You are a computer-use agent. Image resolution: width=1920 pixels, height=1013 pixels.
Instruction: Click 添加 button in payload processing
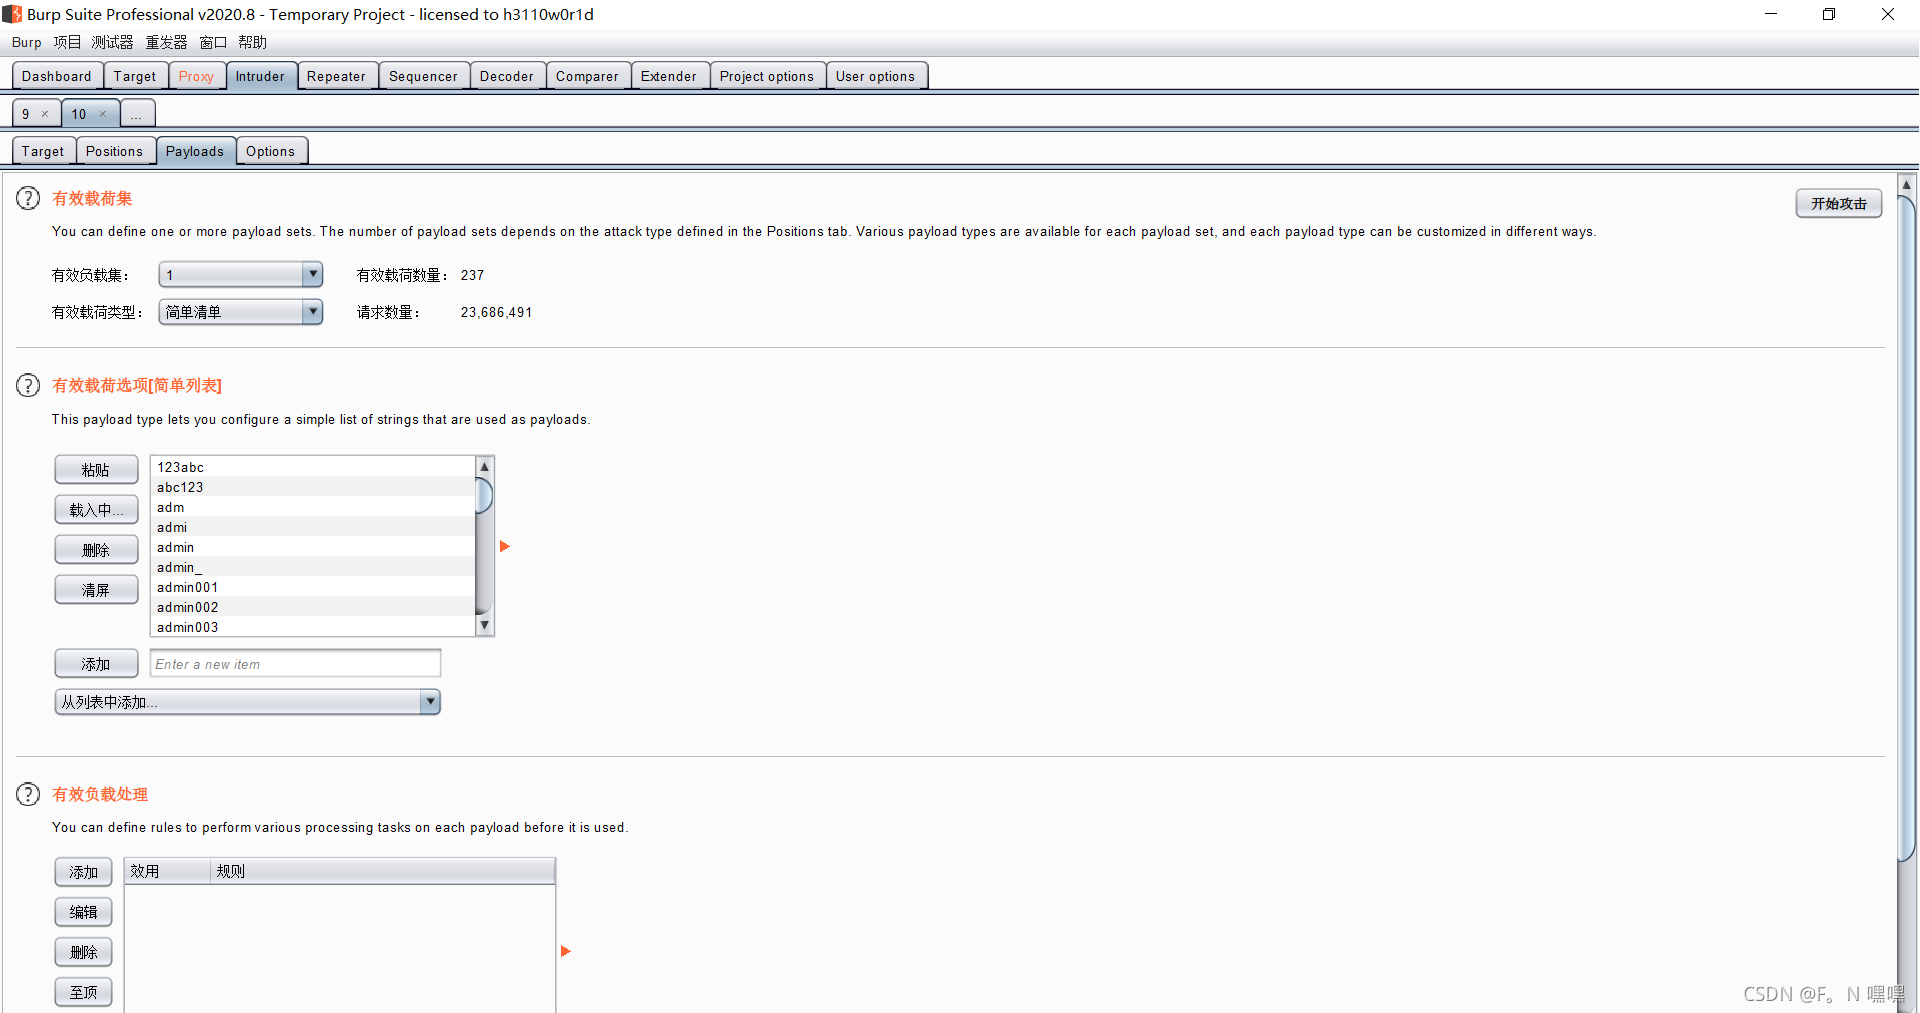(83, 872)
